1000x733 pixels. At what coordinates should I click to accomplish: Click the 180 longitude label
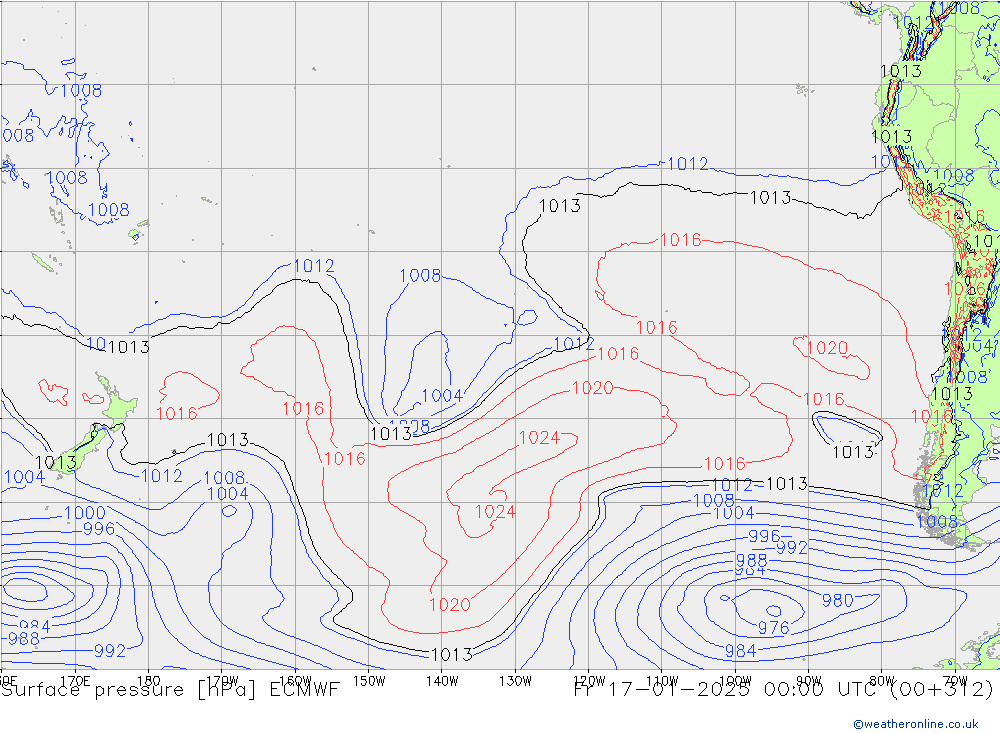tap(148, 680)
